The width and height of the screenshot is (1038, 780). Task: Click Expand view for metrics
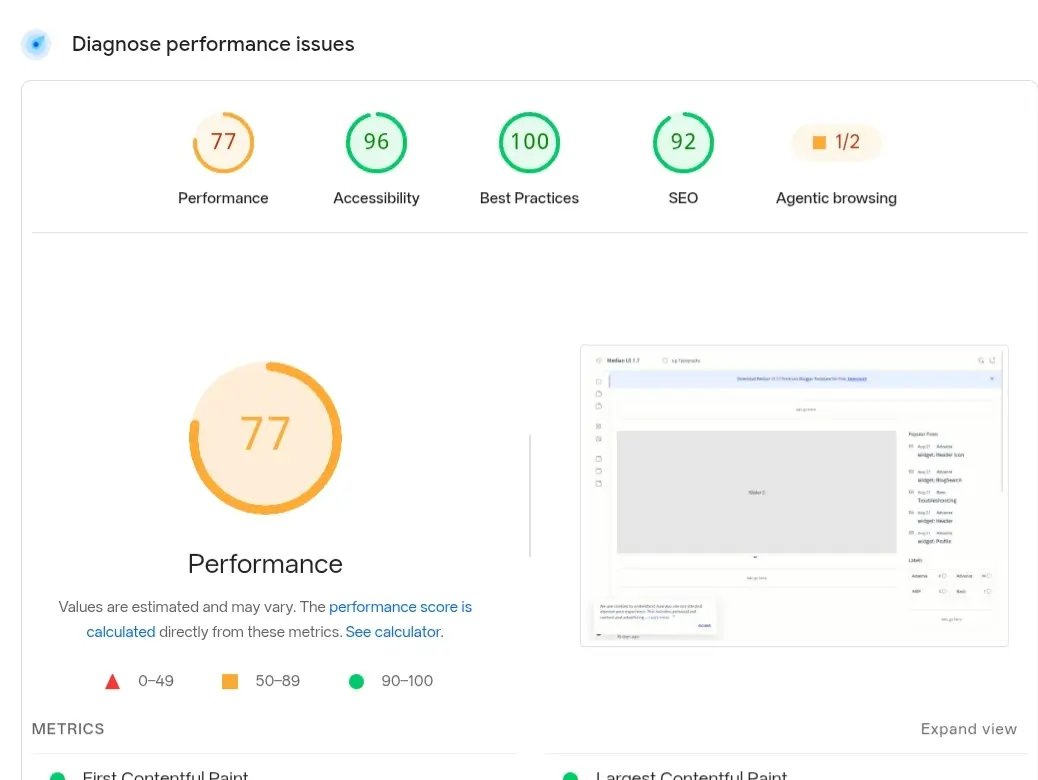click(968, 728)
